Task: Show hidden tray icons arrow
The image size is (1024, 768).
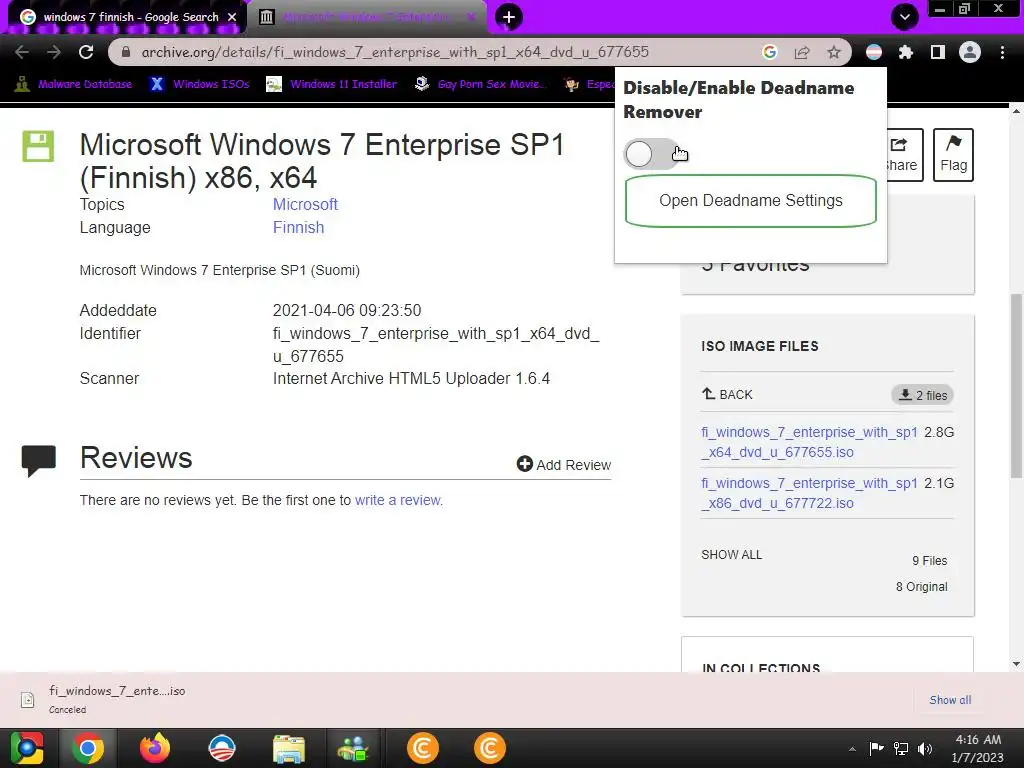Action: point(852,749)
